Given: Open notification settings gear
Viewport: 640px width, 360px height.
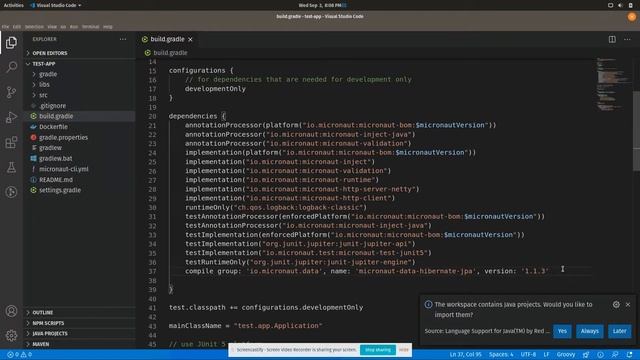Looking at the screenshot, I should (x=616, y=304).
